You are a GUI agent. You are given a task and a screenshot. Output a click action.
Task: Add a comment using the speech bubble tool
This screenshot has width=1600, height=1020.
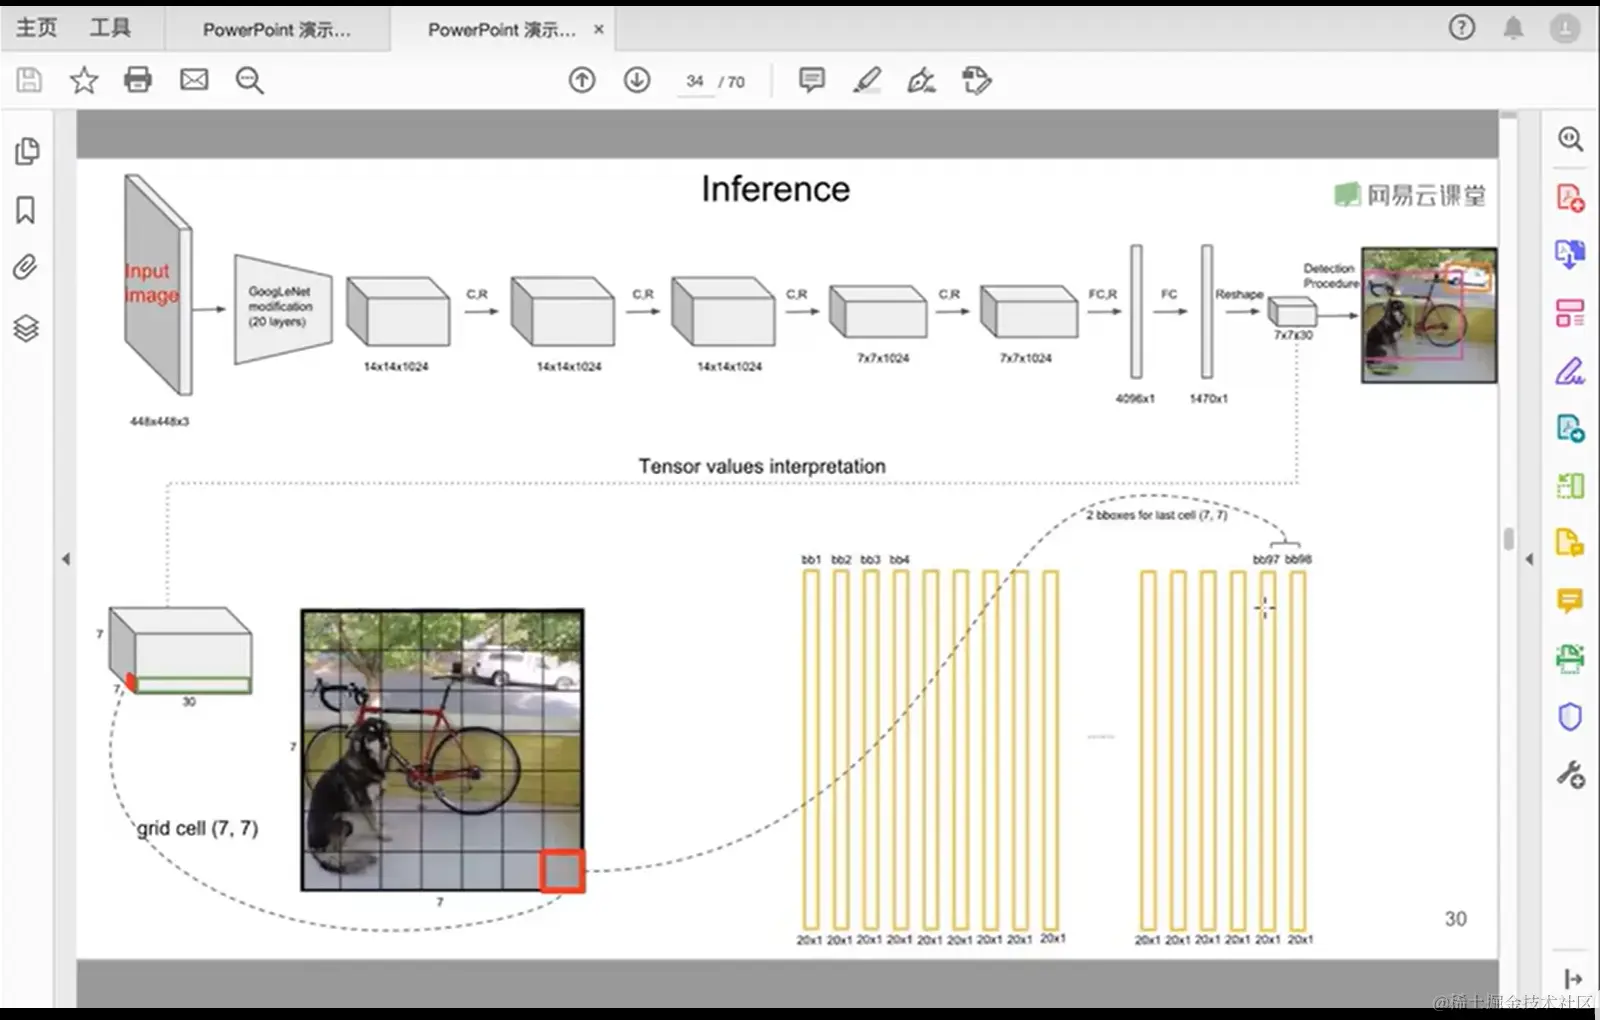click(x=812, y=80)
